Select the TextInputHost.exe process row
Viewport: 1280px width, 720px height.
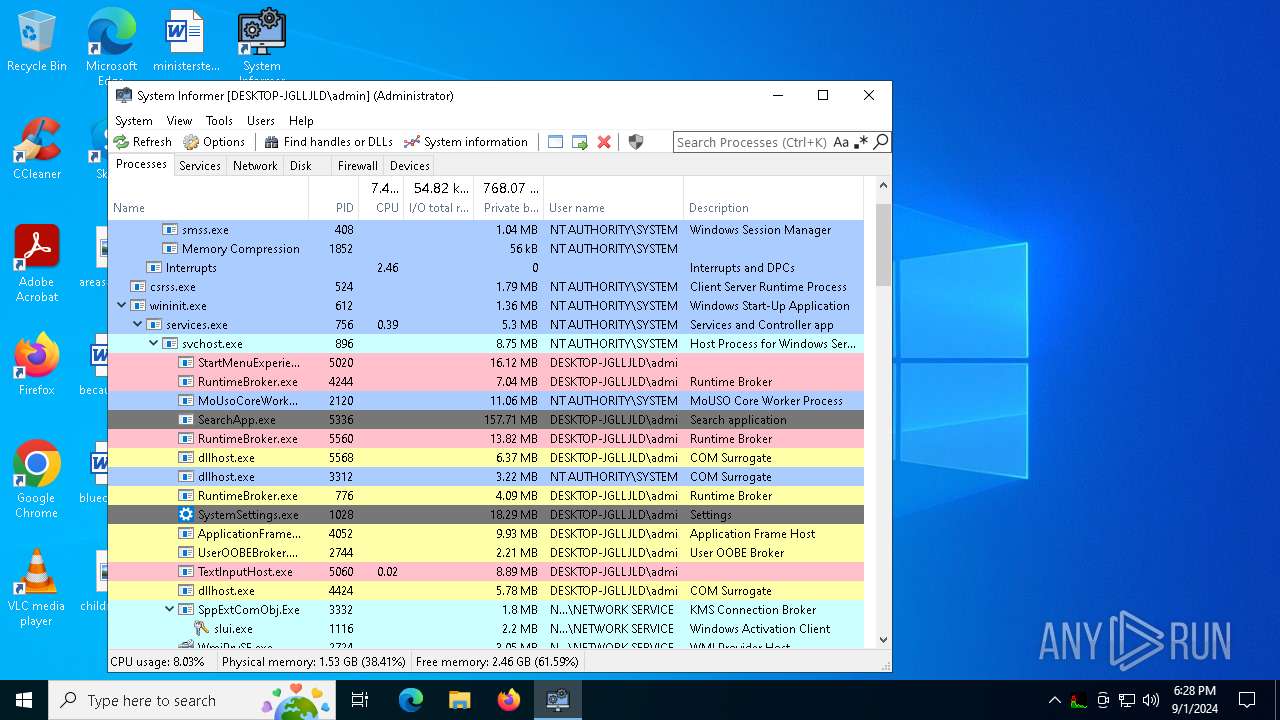pyautogui.click(x=486, y=572)
